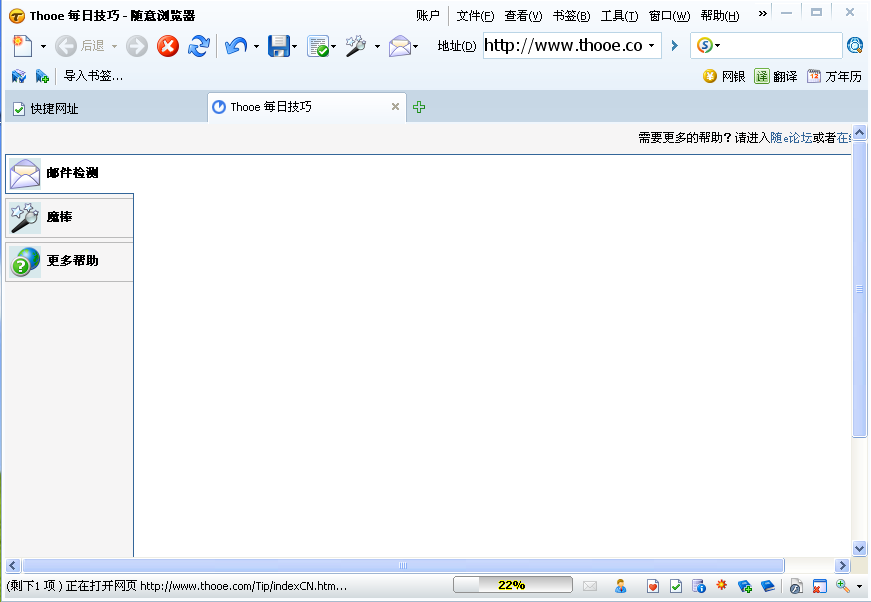Click the status bar blue book icon
The image size is (871, 602).
pos(768,585)
